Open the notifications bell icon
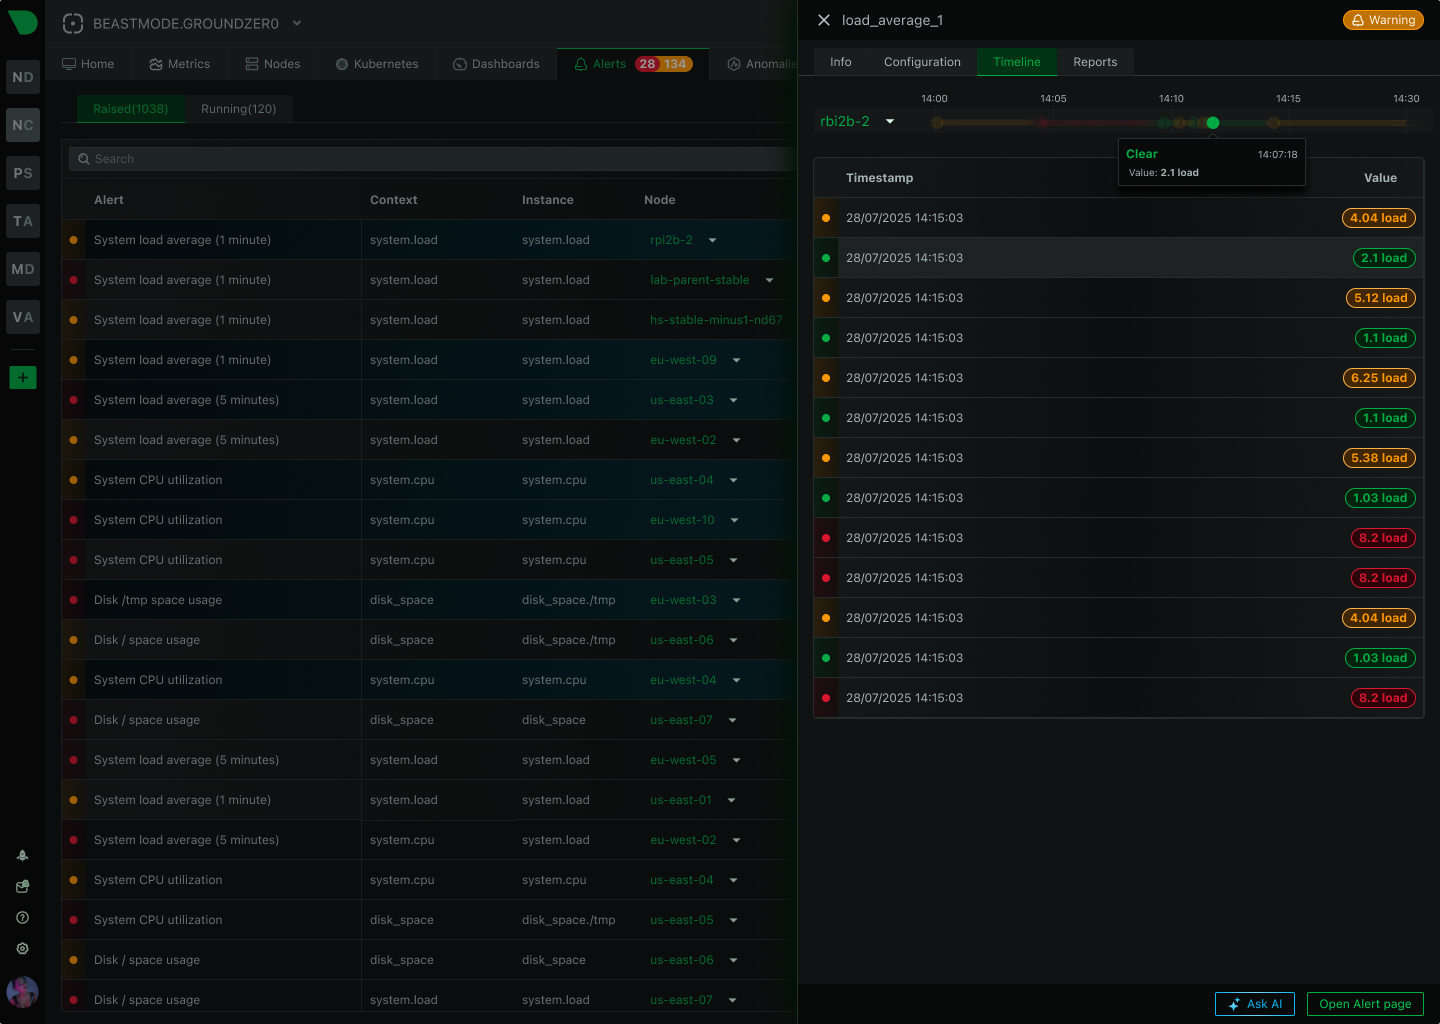Image resolution: width=1440 pixels, height=1024 pixels. coord(22,855)
